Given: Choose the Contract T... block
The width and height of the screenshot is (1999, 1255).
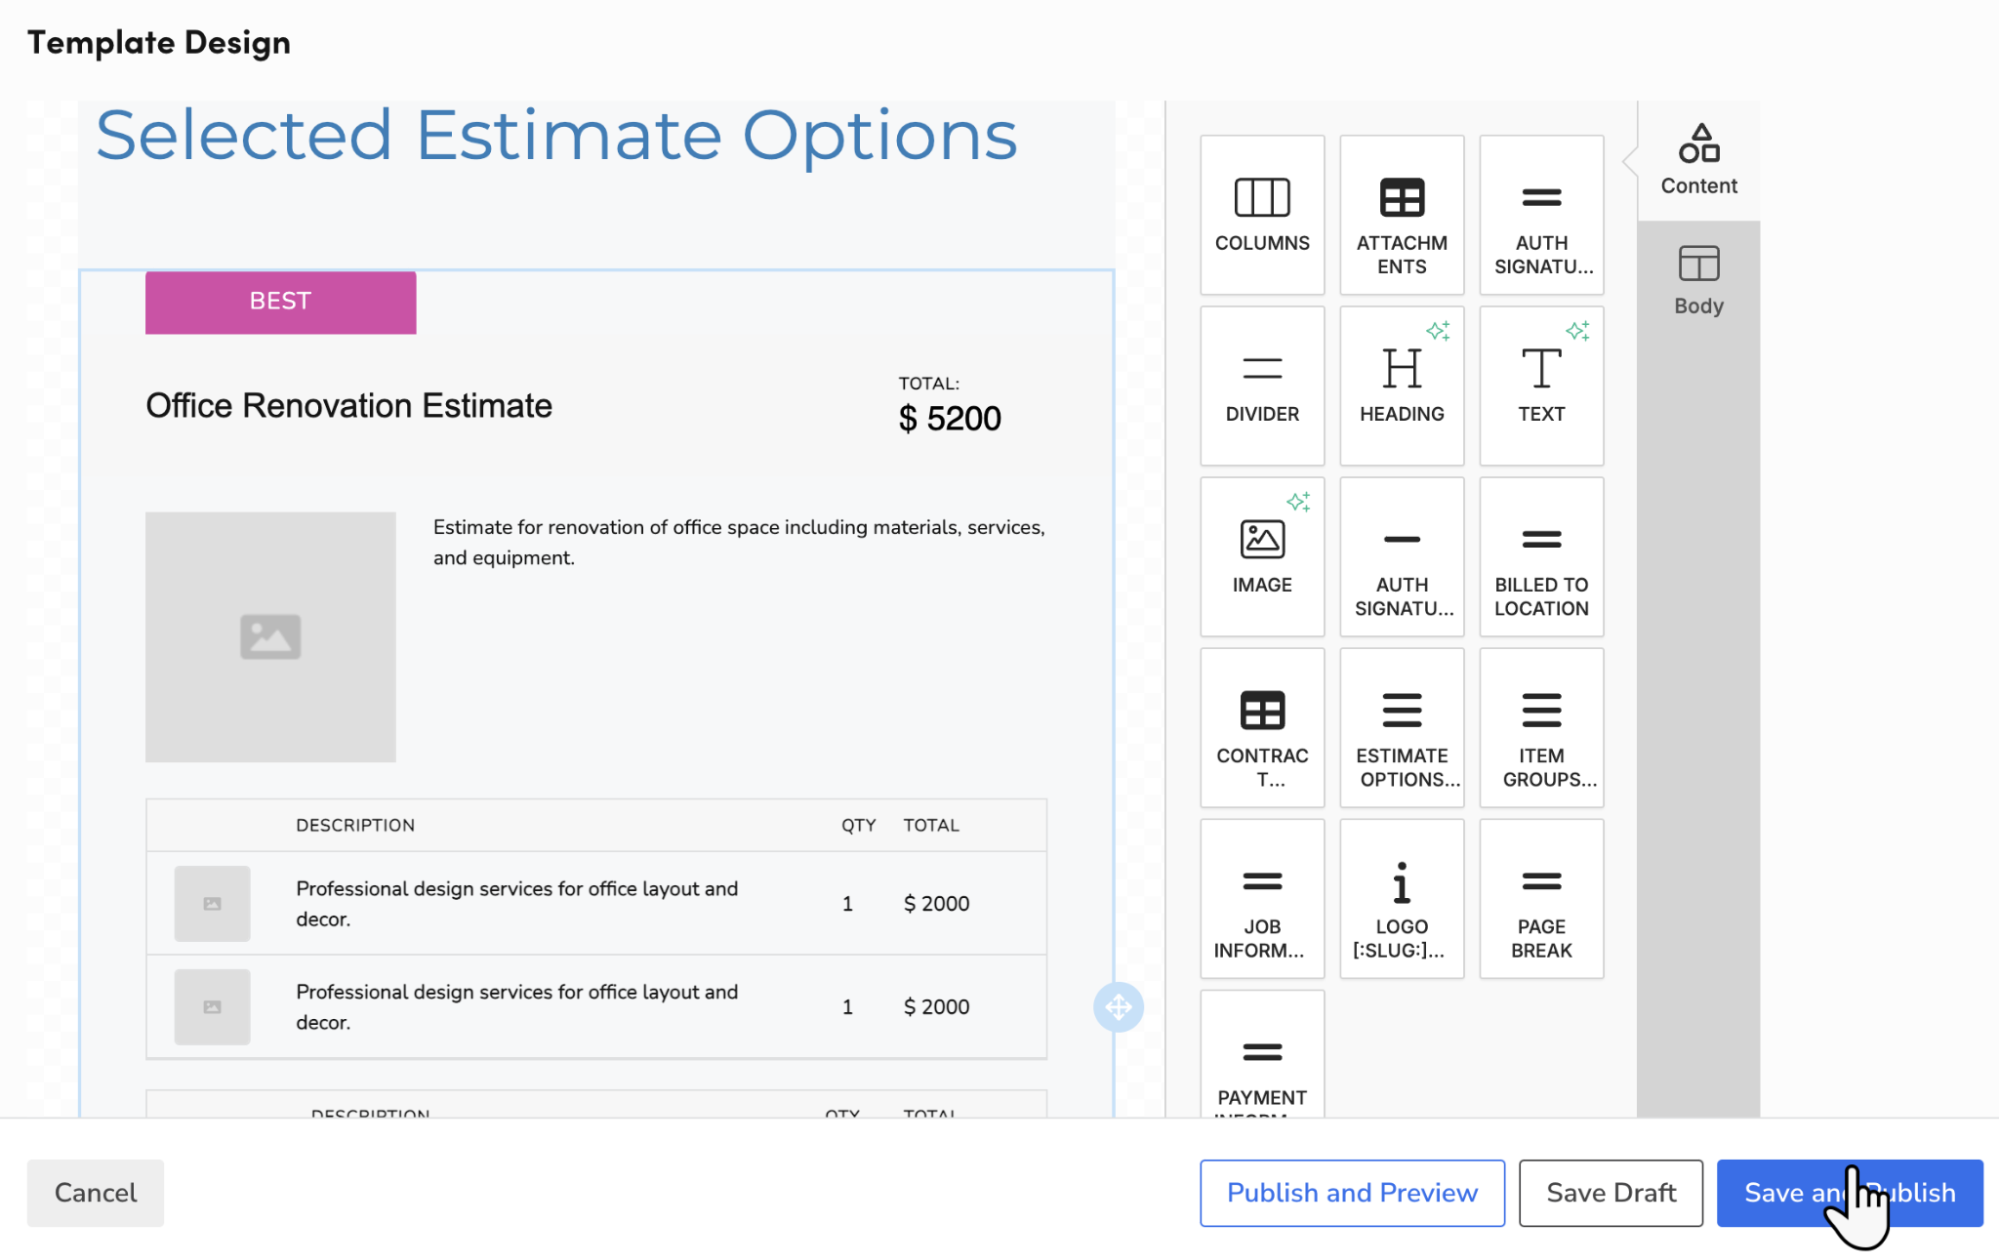Looking at the screenshot, I should click(1261, 728).
